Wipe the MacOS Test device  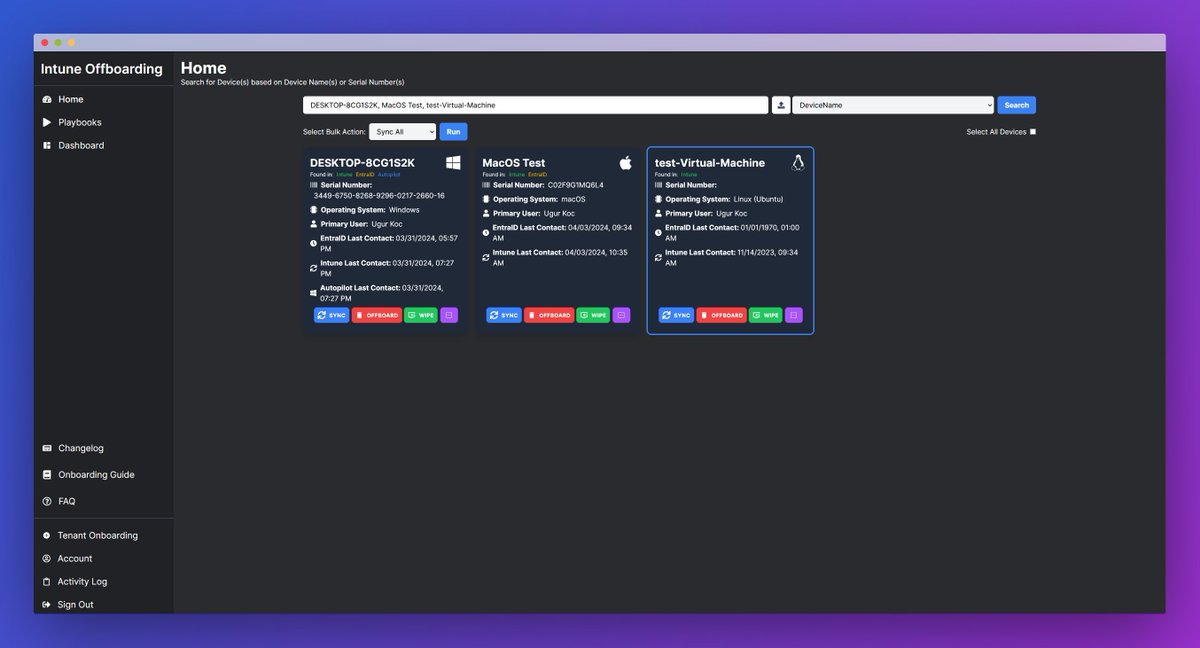point(593,315)
